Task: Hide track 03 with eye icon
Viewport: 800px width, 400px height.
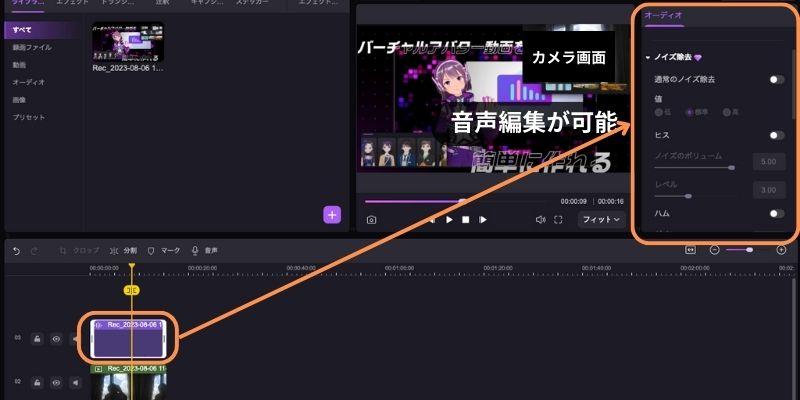Action: click(x=56, y=338)
